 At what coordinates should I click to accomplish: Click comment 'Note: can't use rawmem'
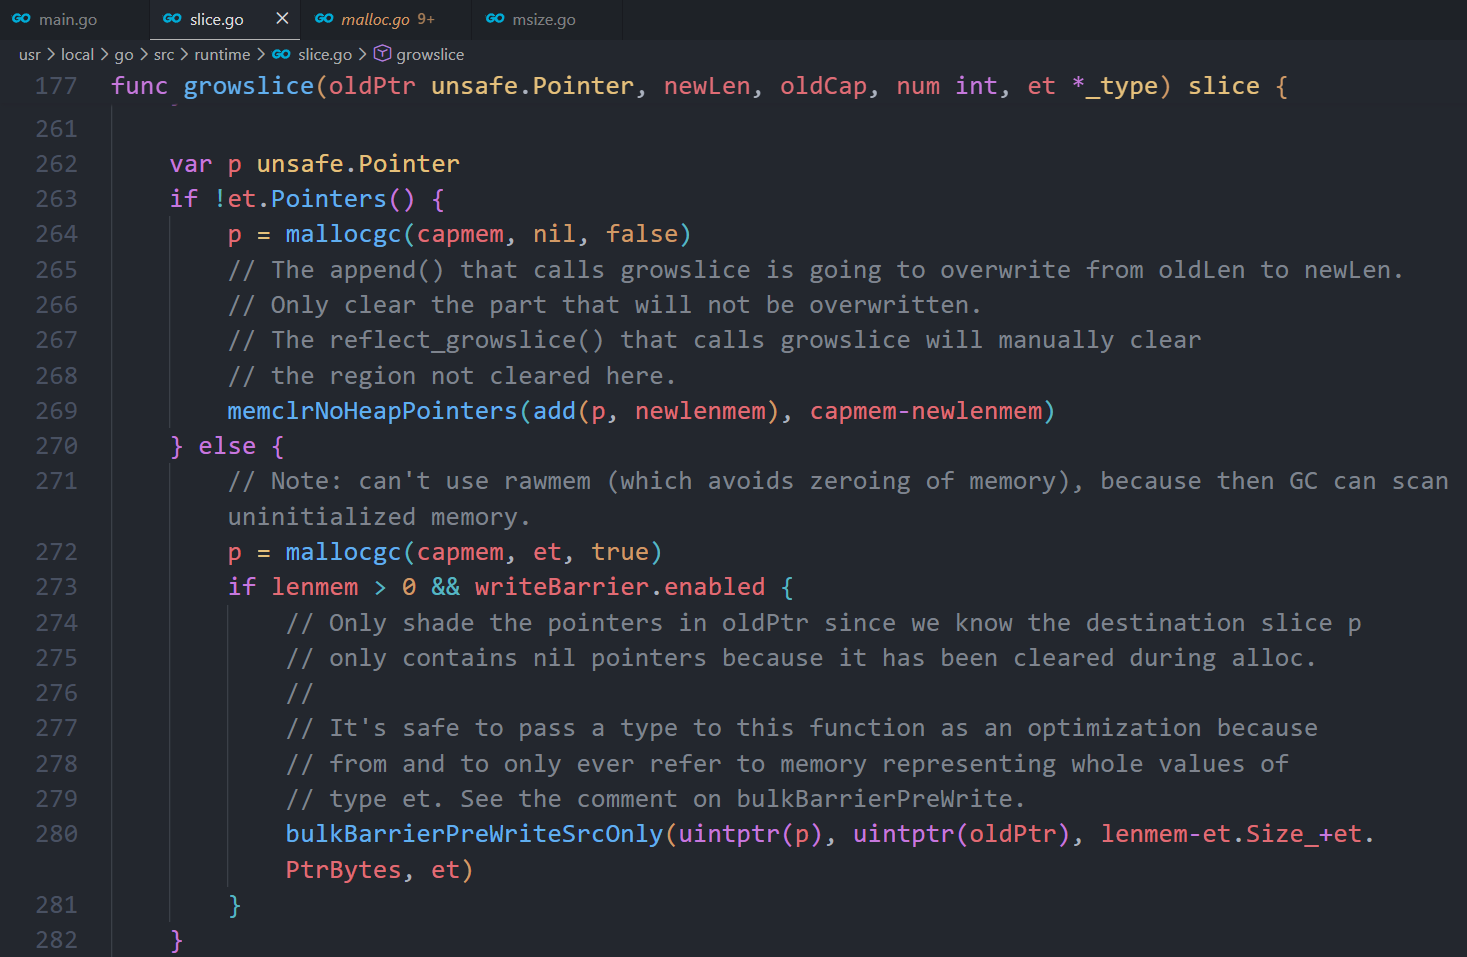tap(838, 499)
